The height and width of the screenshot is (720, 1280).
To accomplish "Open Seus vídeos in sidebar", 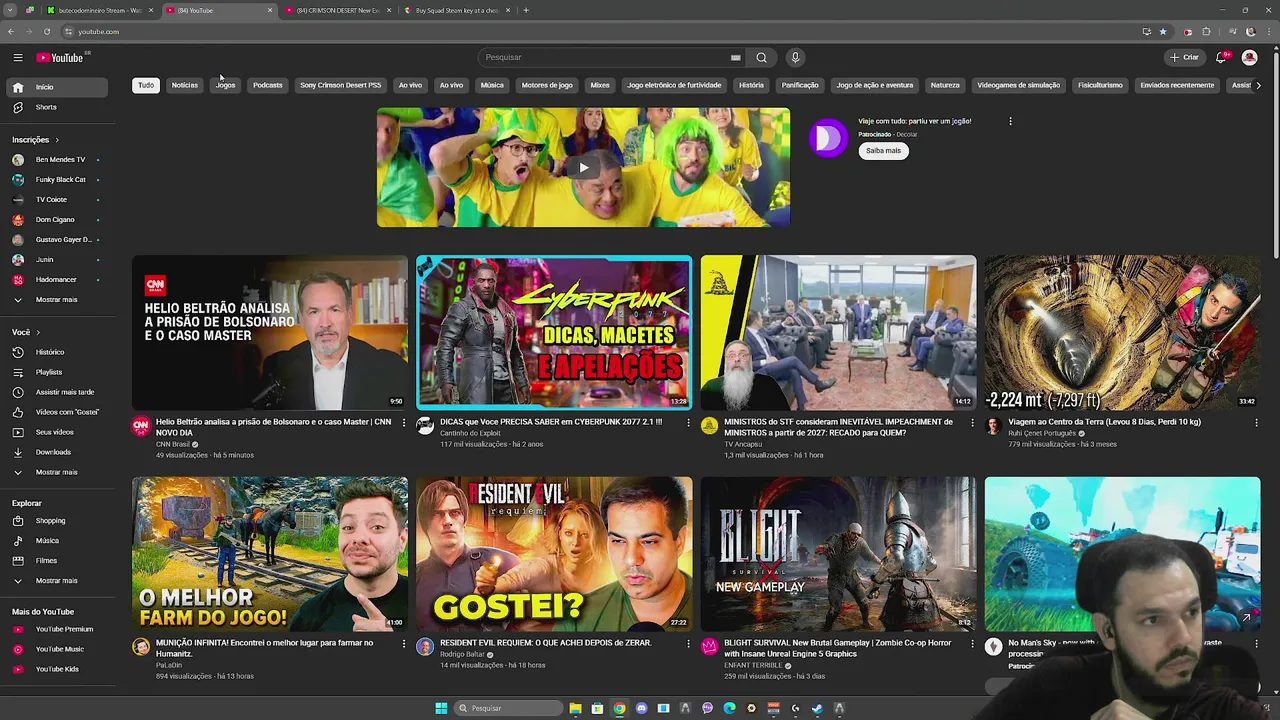I will click(x=57, y=432).
